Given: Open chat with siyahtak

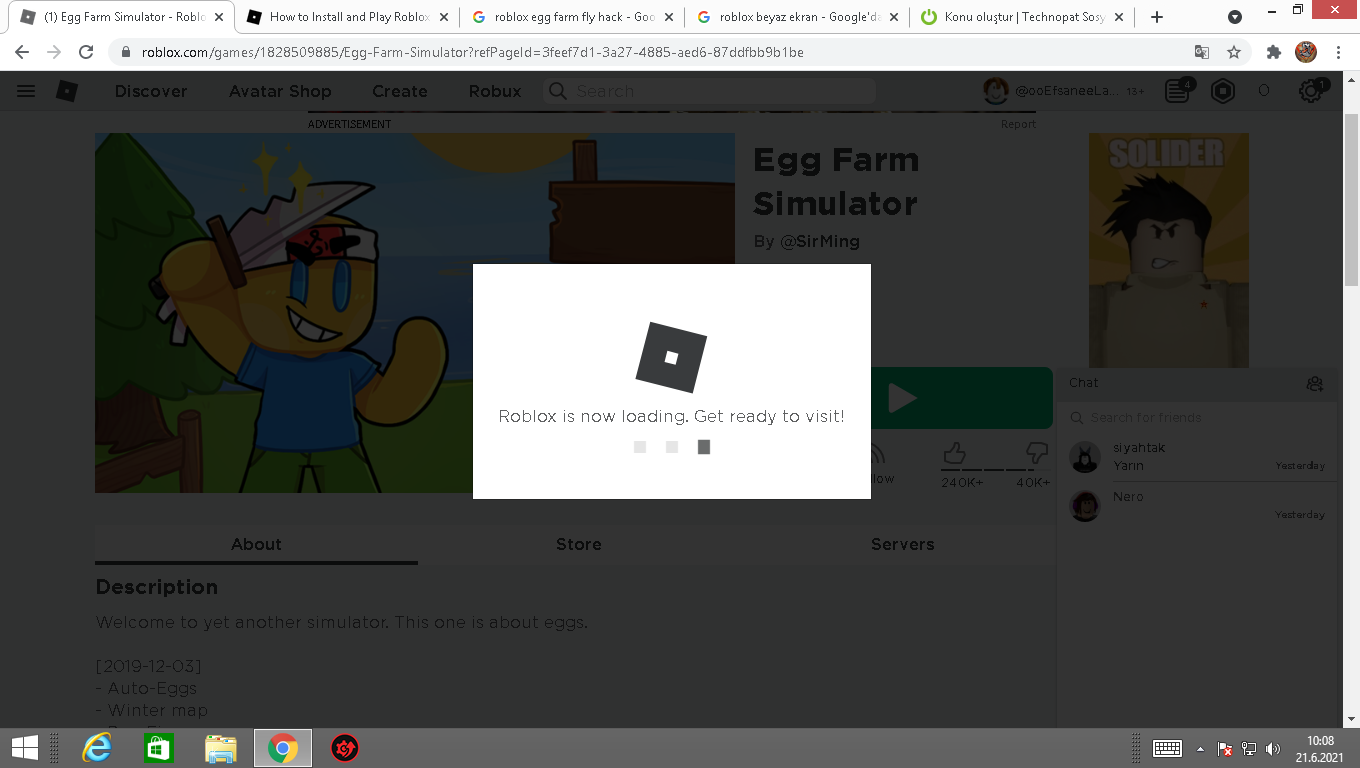Looking at the screenshot, I should coord(1198,457).
